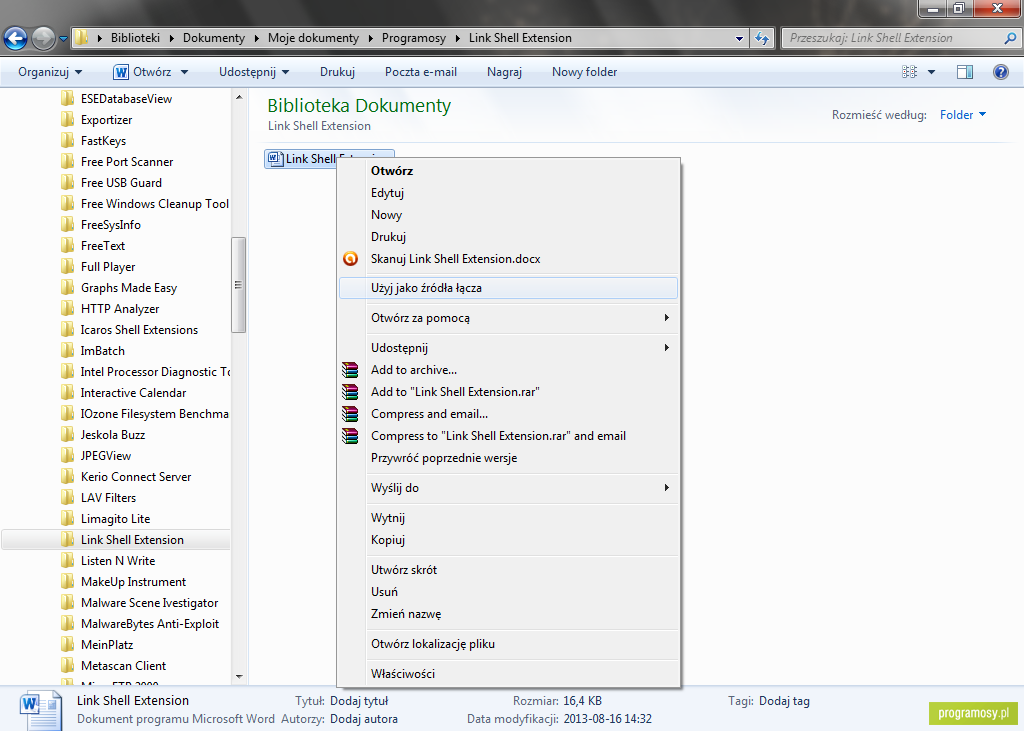Screen dimensions: 1024x731
Task: Click Dodaj tag in the details pane
Action: coord(784,701)
